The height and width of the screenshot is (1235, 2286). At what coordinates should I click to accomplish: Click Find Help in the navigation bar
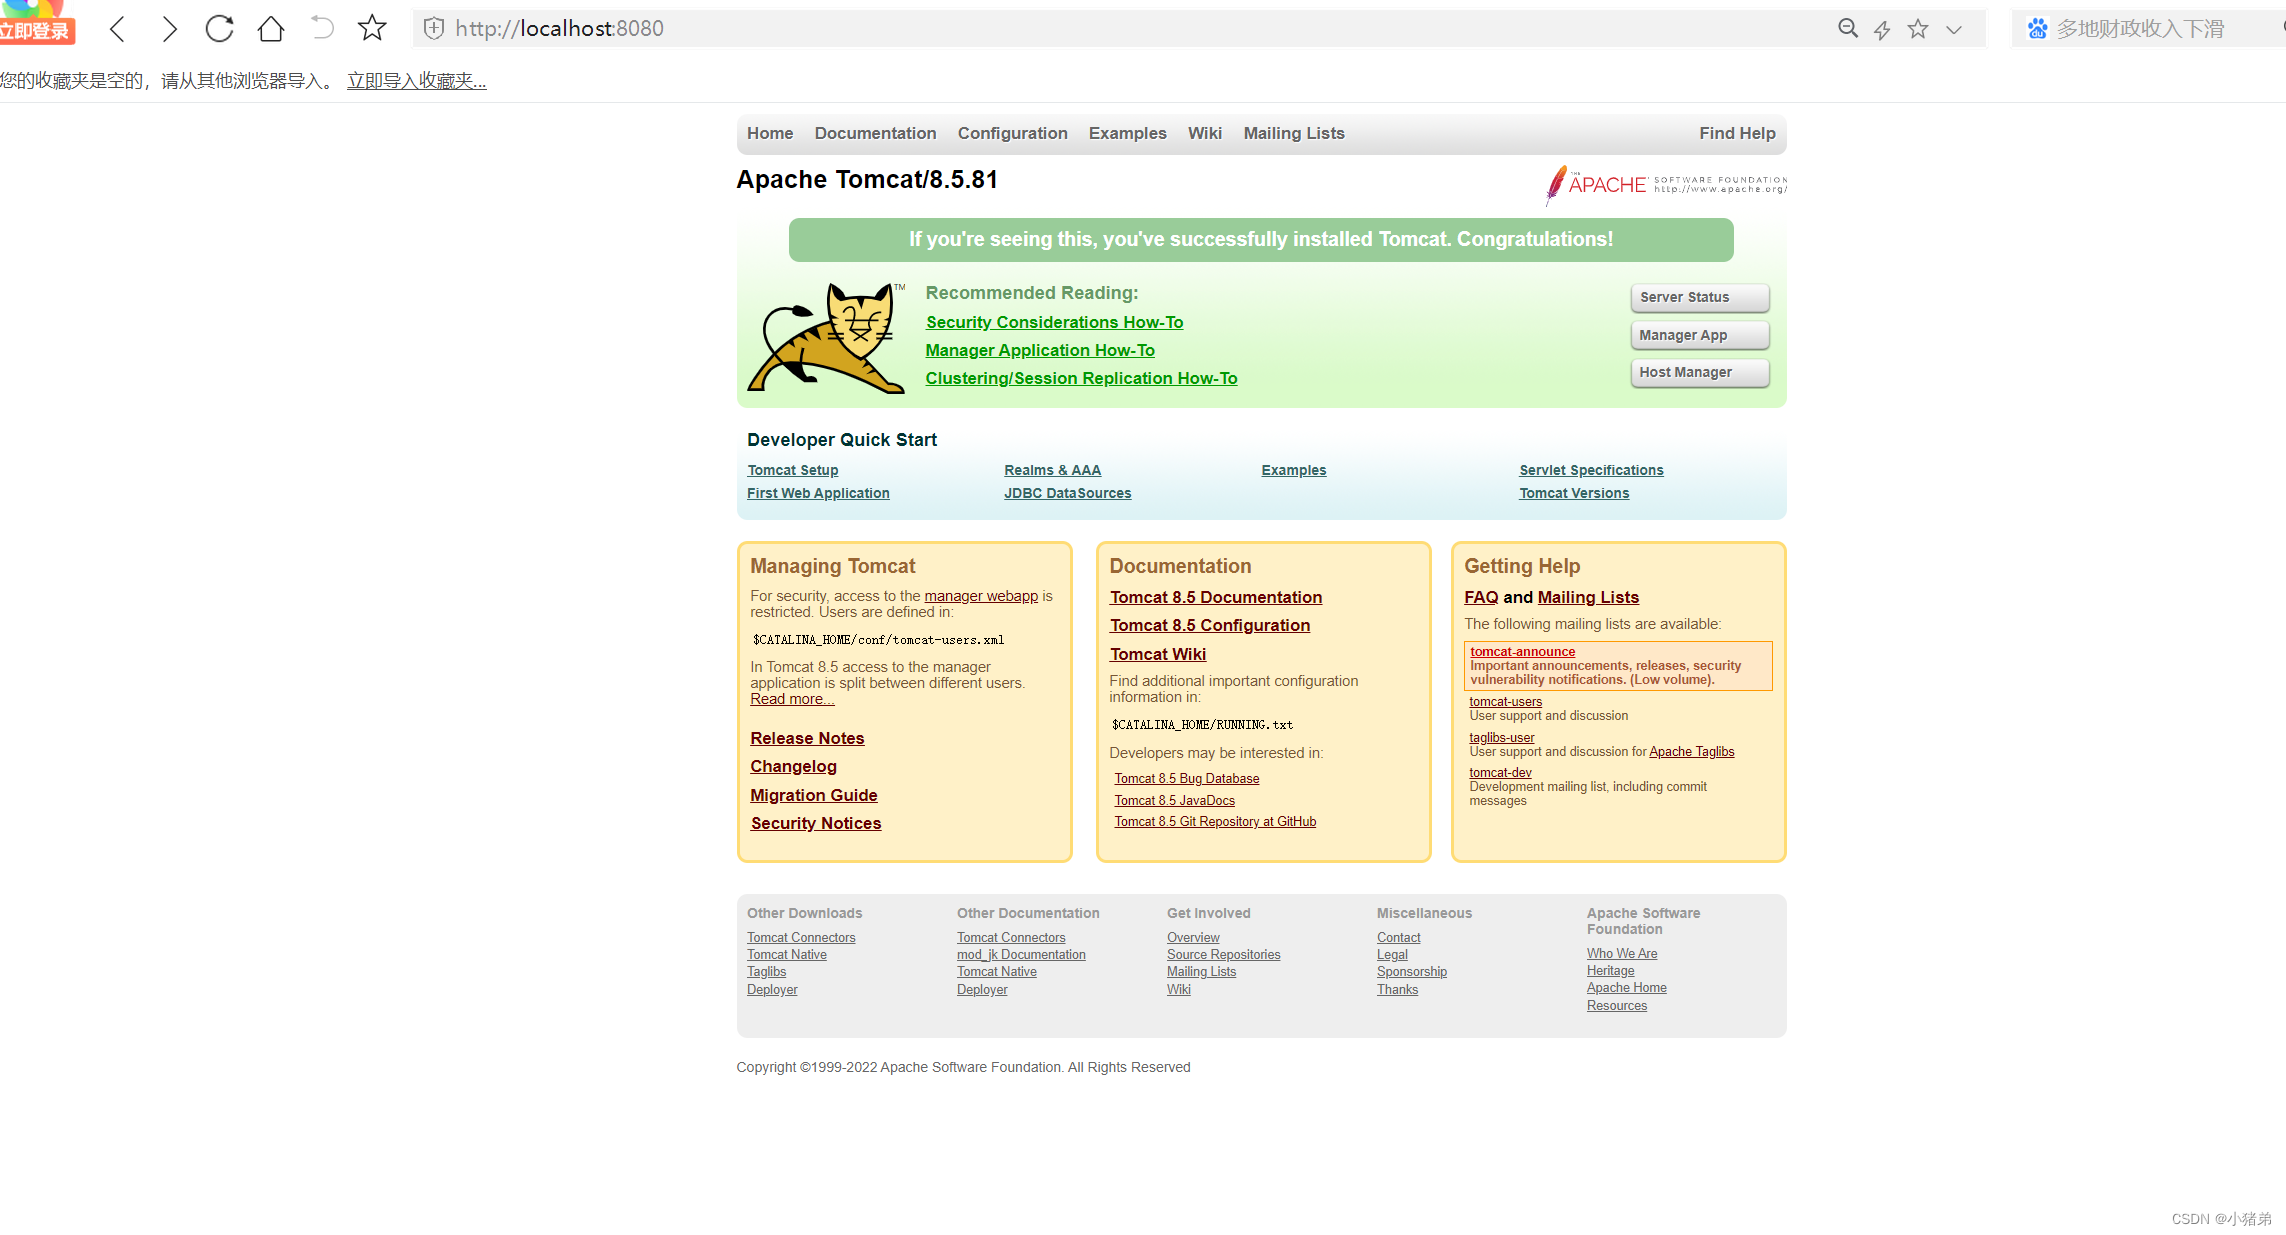click(1737, 133)
